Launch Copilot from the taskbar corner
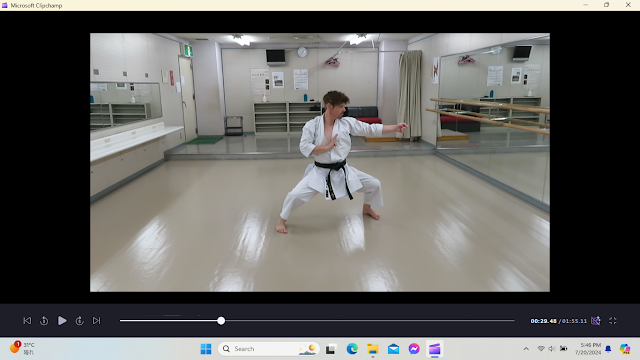The image size is (640, 360). (x=625, y=349)
